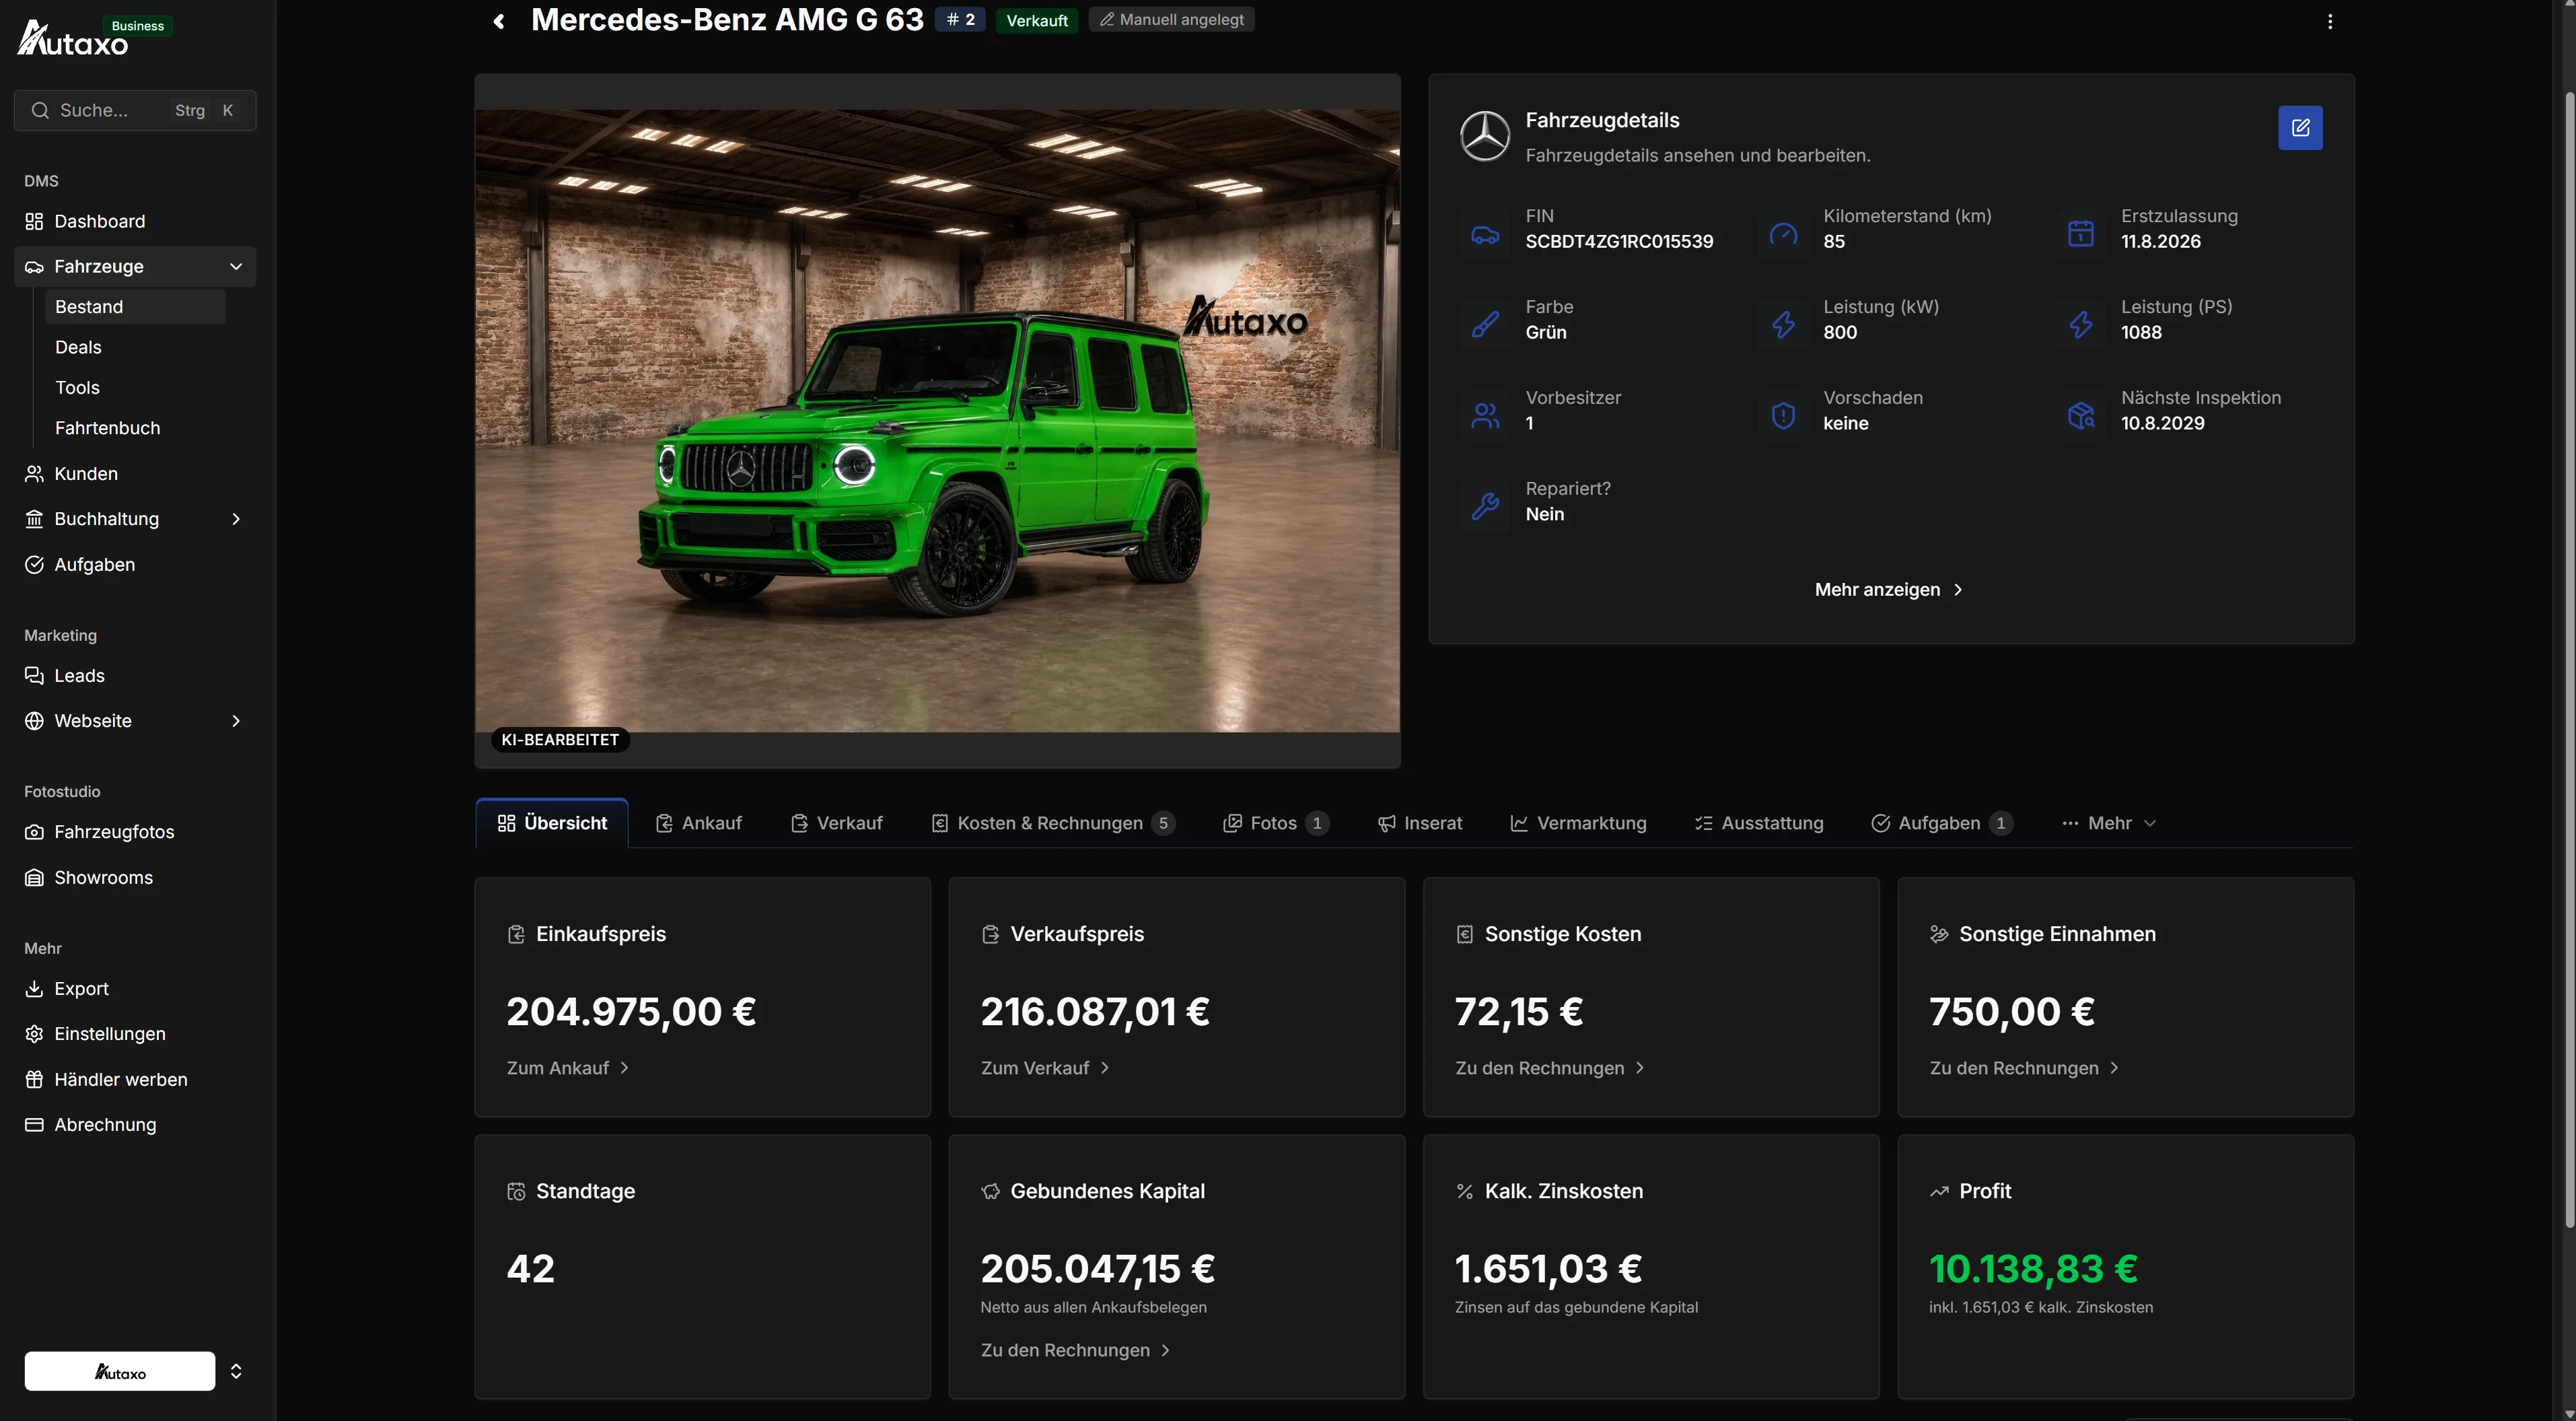The height and width of the screenshot is (1421, 2576).
Task: Follow the Zum Ankauf link
Action: [x=568, y=1068]
